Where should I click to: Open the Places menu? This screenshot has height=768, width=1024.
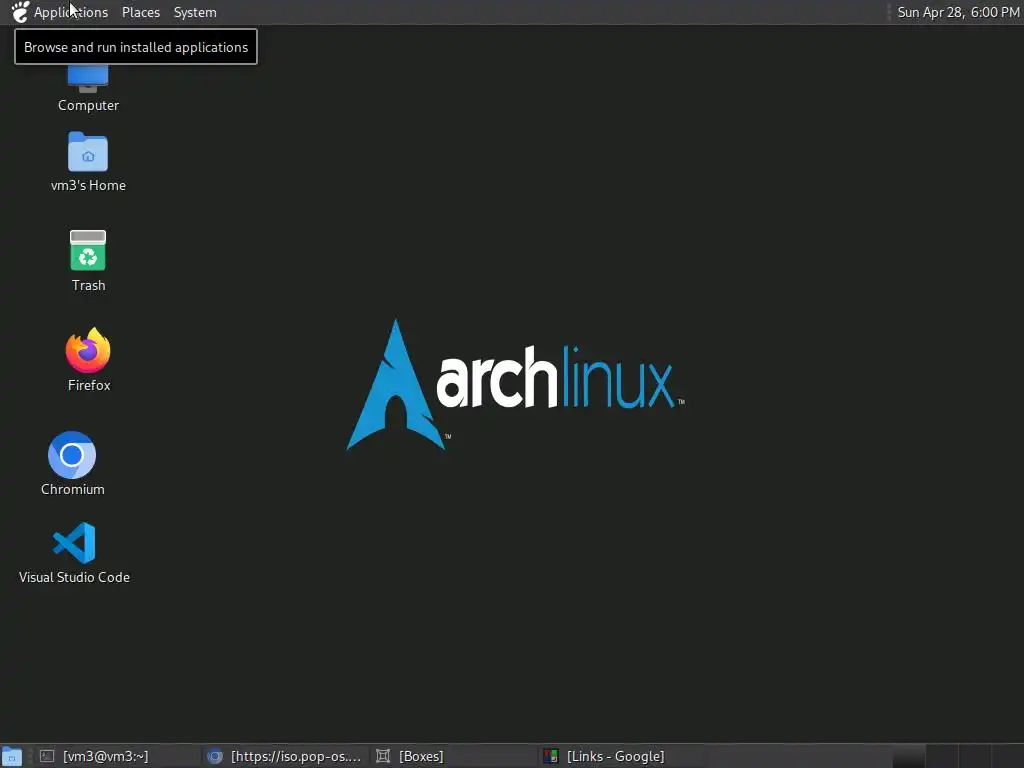point(140,12)
